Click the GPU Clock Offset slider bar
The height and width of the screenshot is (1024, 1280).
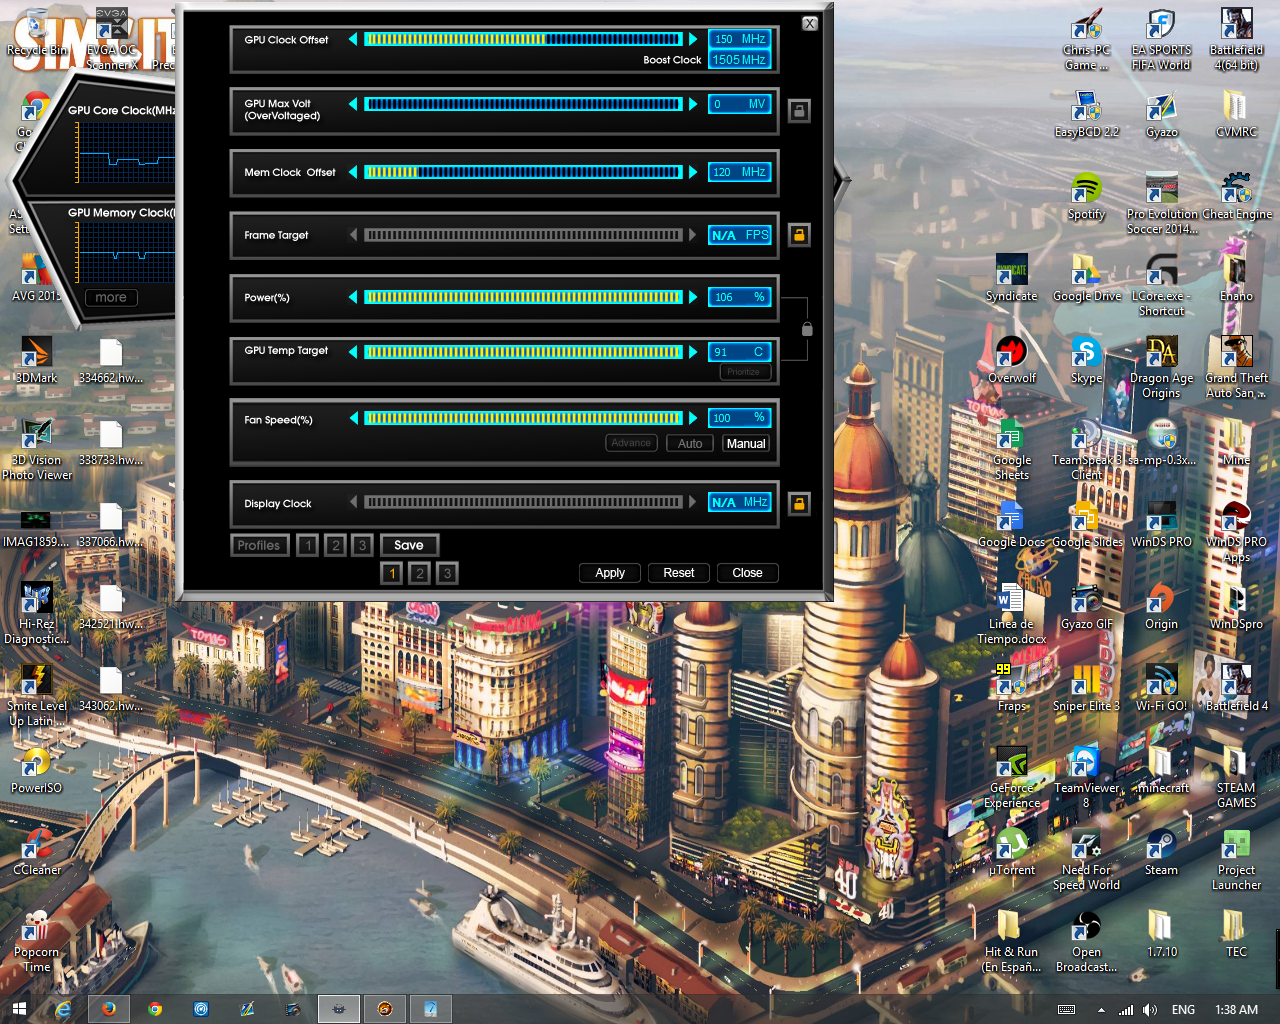pos(523,39)
